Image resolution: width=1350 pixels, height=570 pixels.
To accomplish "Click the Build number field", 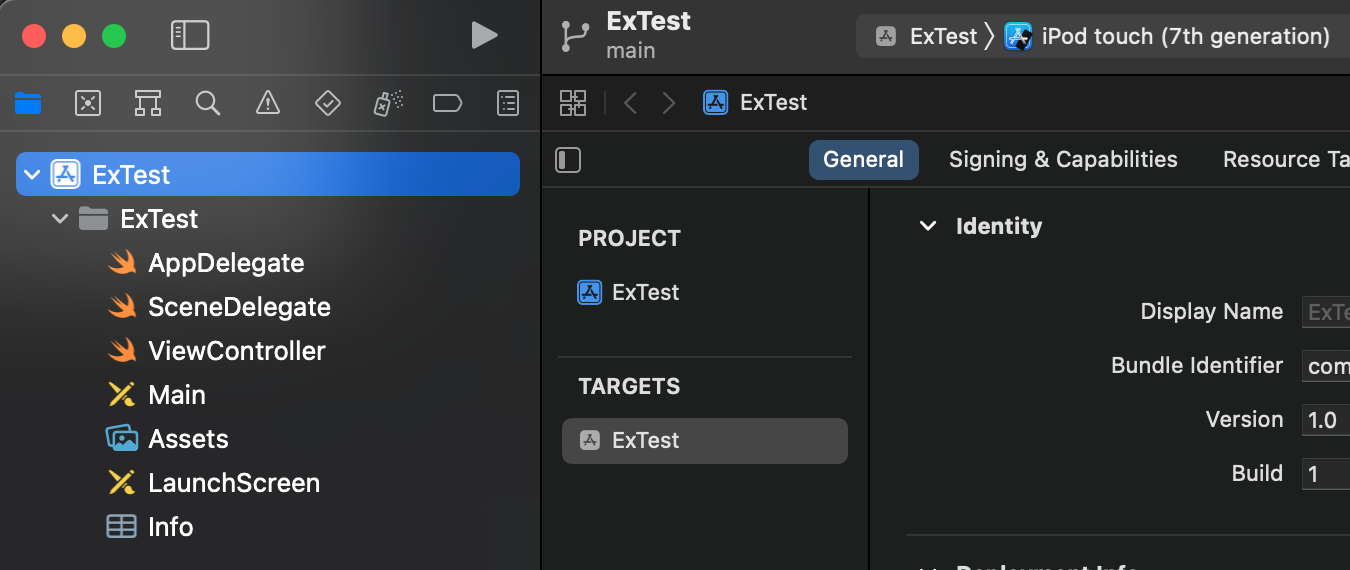I will [x=1326, y=474].
